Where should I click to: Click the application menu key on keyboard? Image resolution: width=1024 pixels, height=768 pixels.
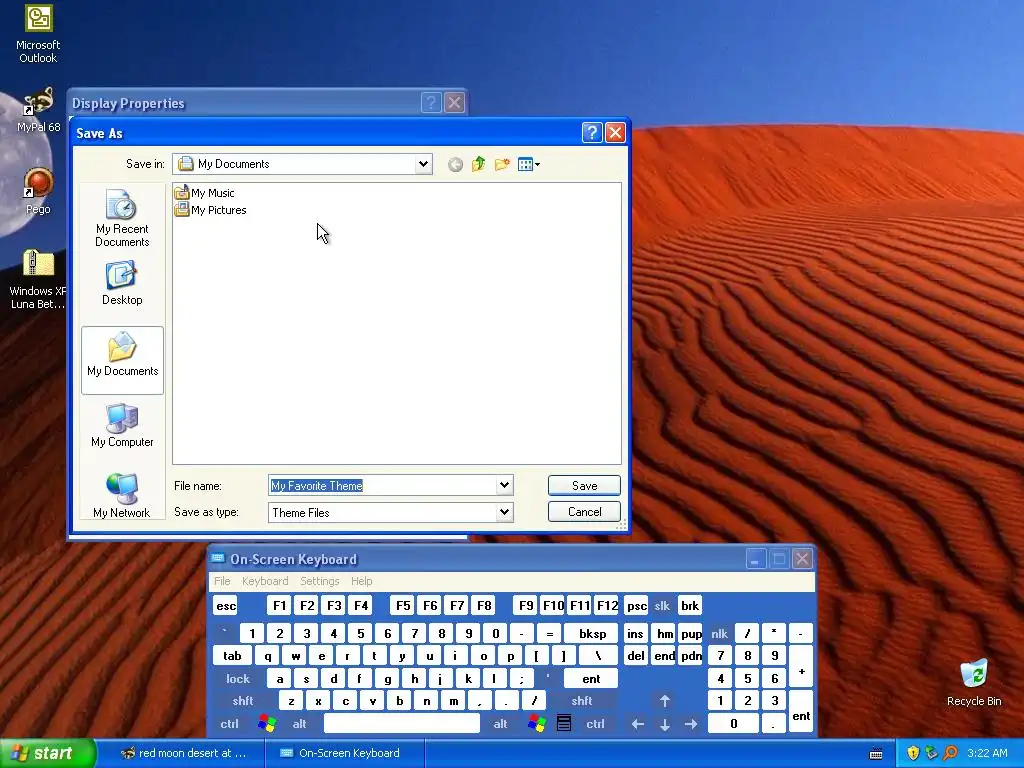564,724
